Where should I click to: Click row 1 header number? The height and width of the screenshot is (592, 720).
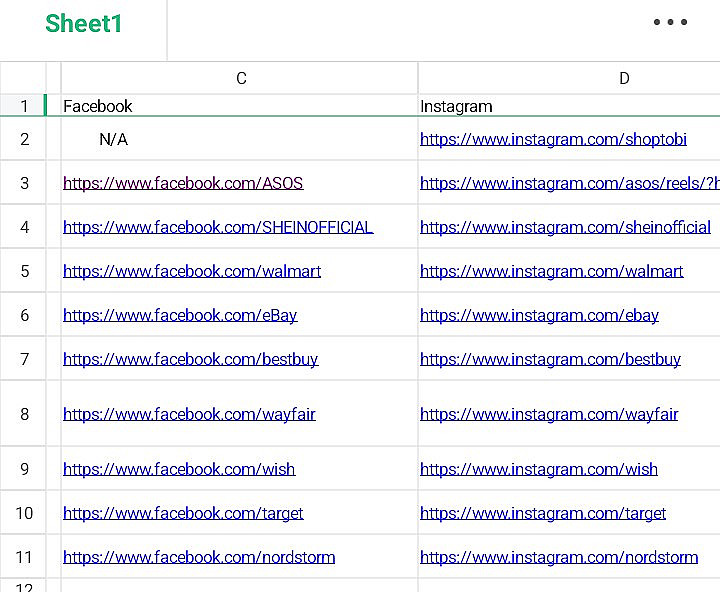[24, 106]
